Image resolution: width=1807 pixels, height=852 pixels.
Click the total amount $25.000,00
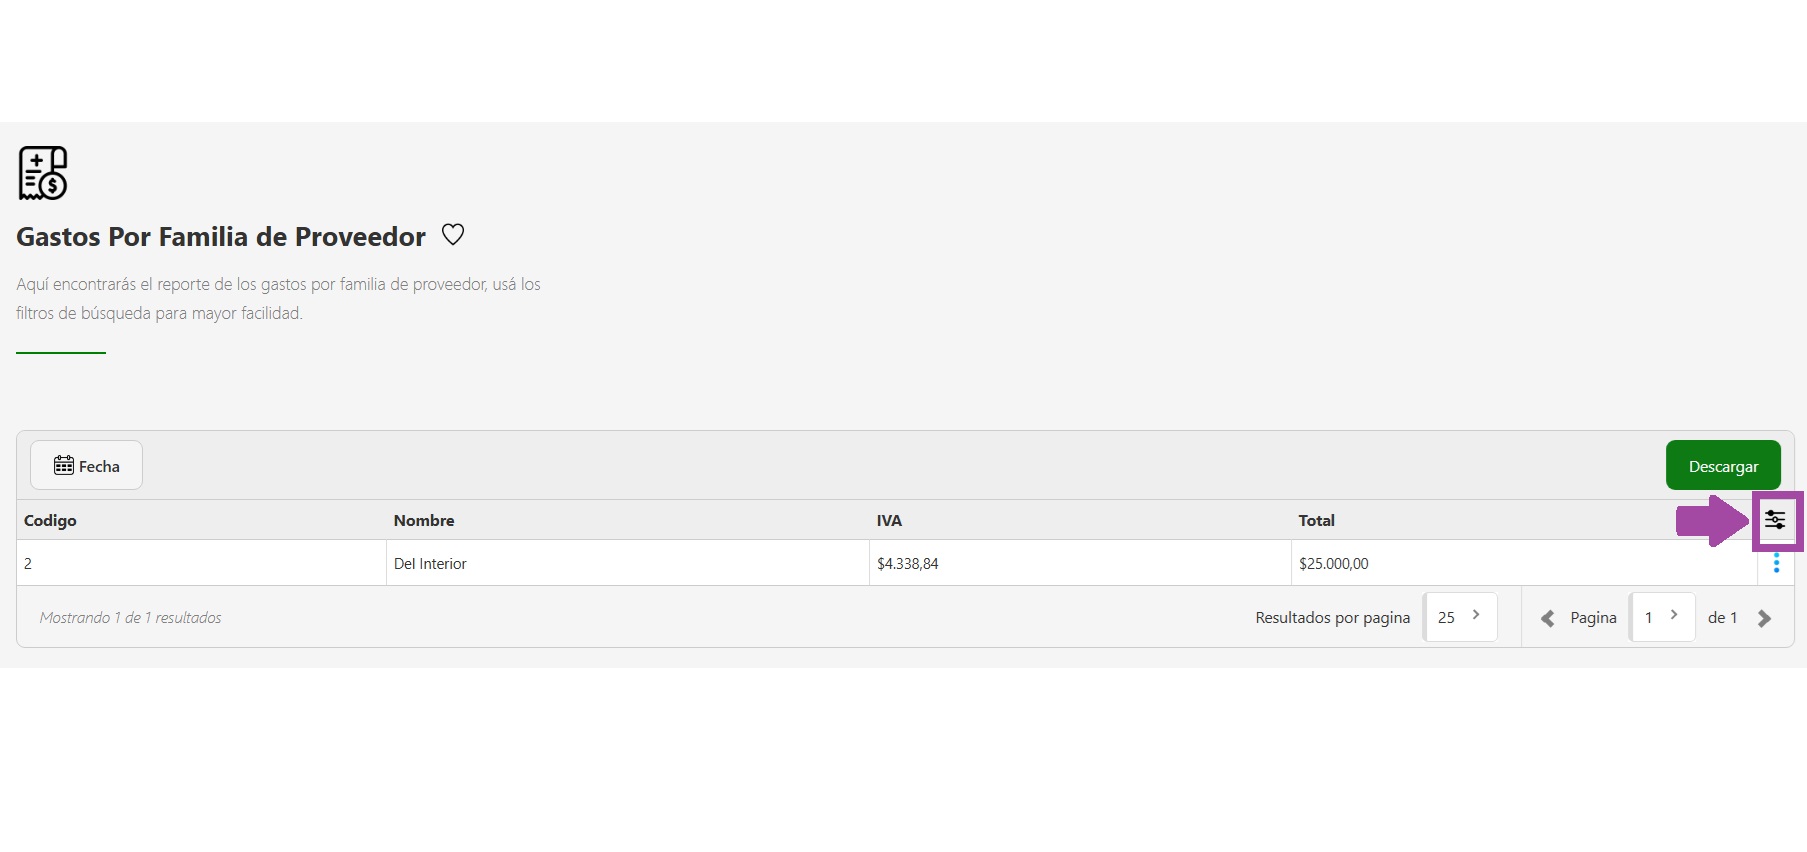pos(1333,564)
